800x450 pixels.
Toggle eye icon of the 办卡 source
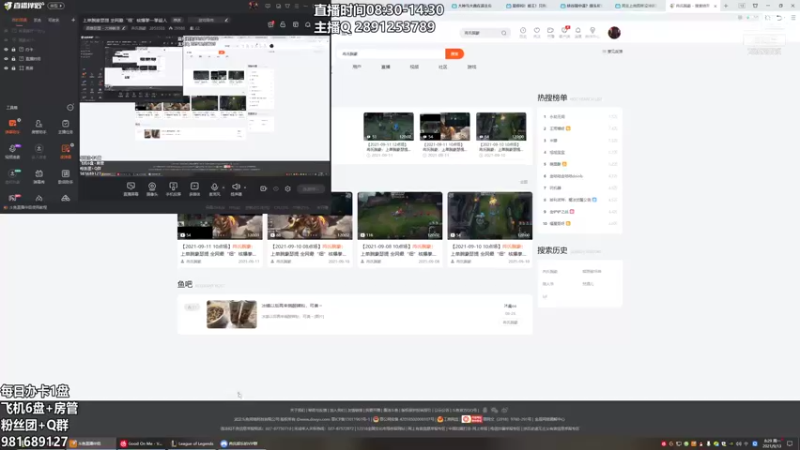click(6, 49)
